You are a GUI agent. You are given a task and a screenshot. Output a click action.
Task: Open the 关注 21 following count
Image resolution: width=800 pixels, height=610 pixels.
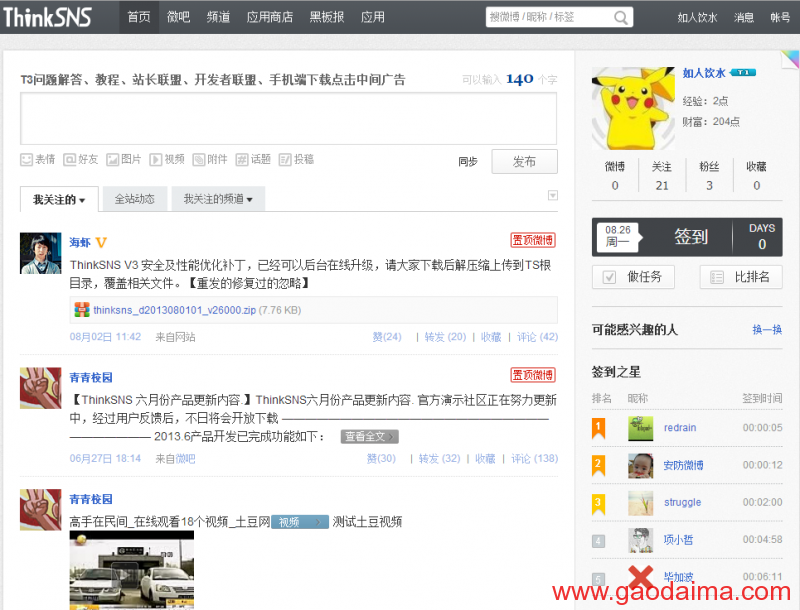[662, 175]
